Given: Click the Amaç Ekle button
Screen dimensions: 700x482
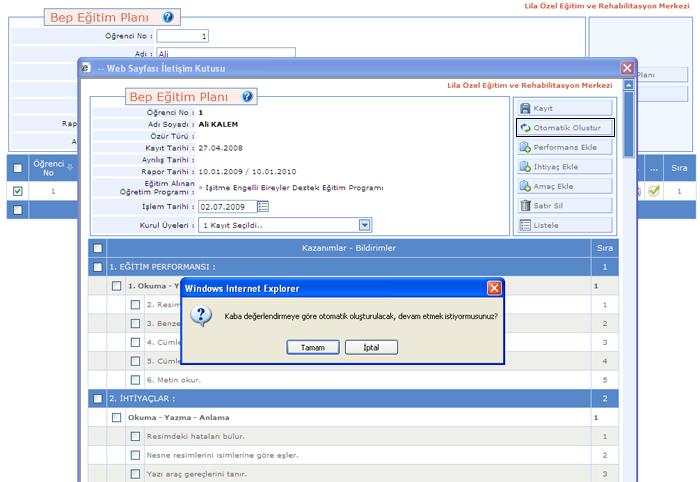Looking at the screenshot, I should coord(564,186).
